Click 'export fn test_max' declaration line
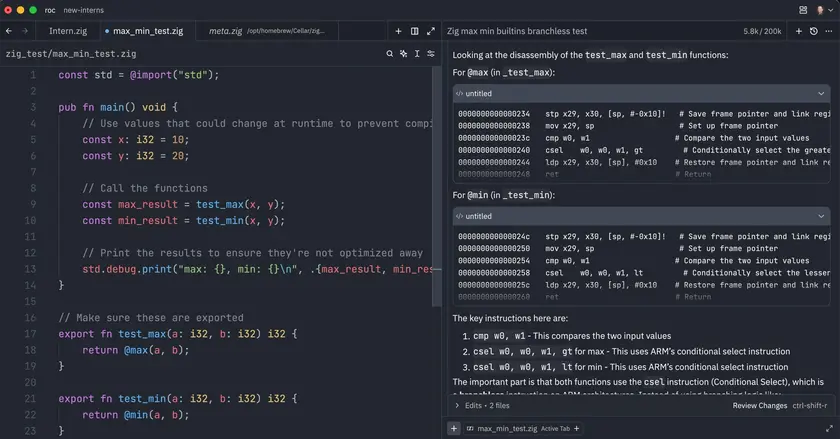 178,334
